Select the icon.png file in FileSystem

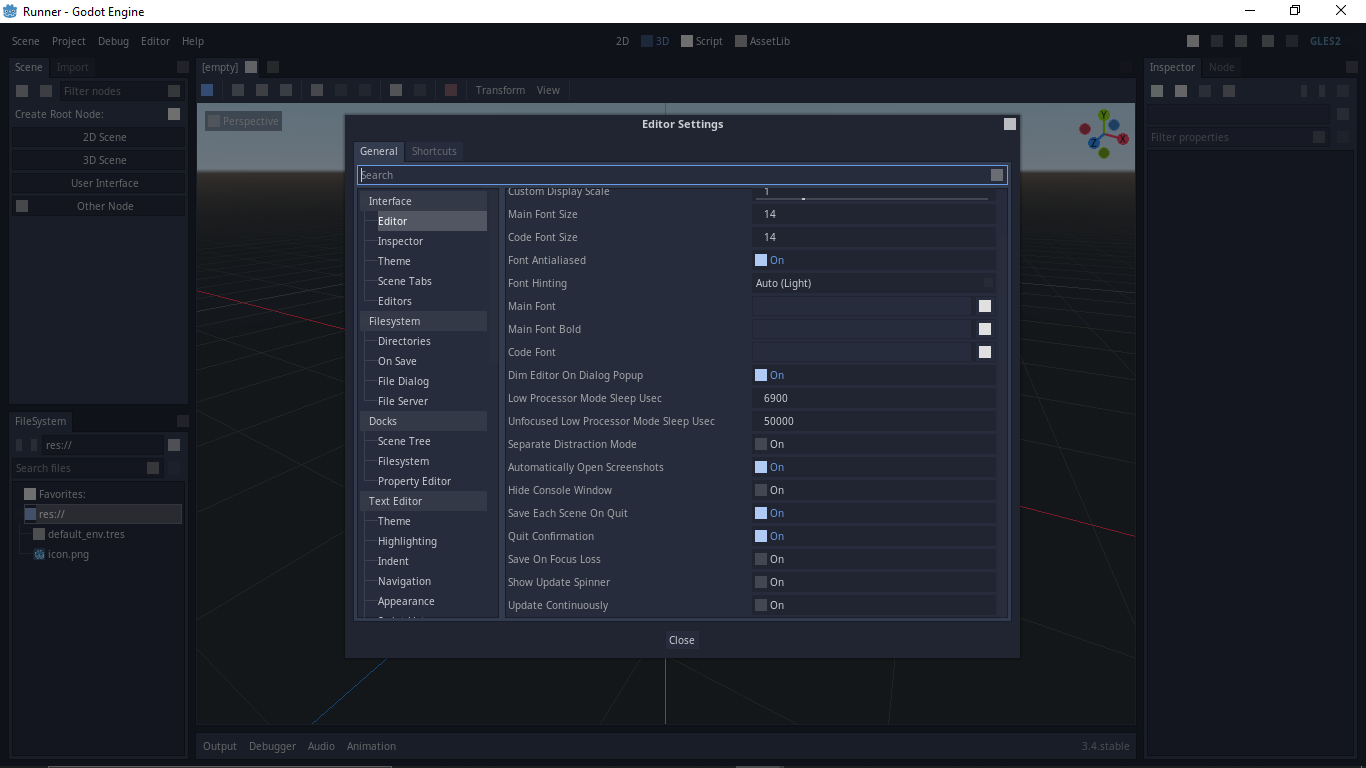[x=69, y=554]
